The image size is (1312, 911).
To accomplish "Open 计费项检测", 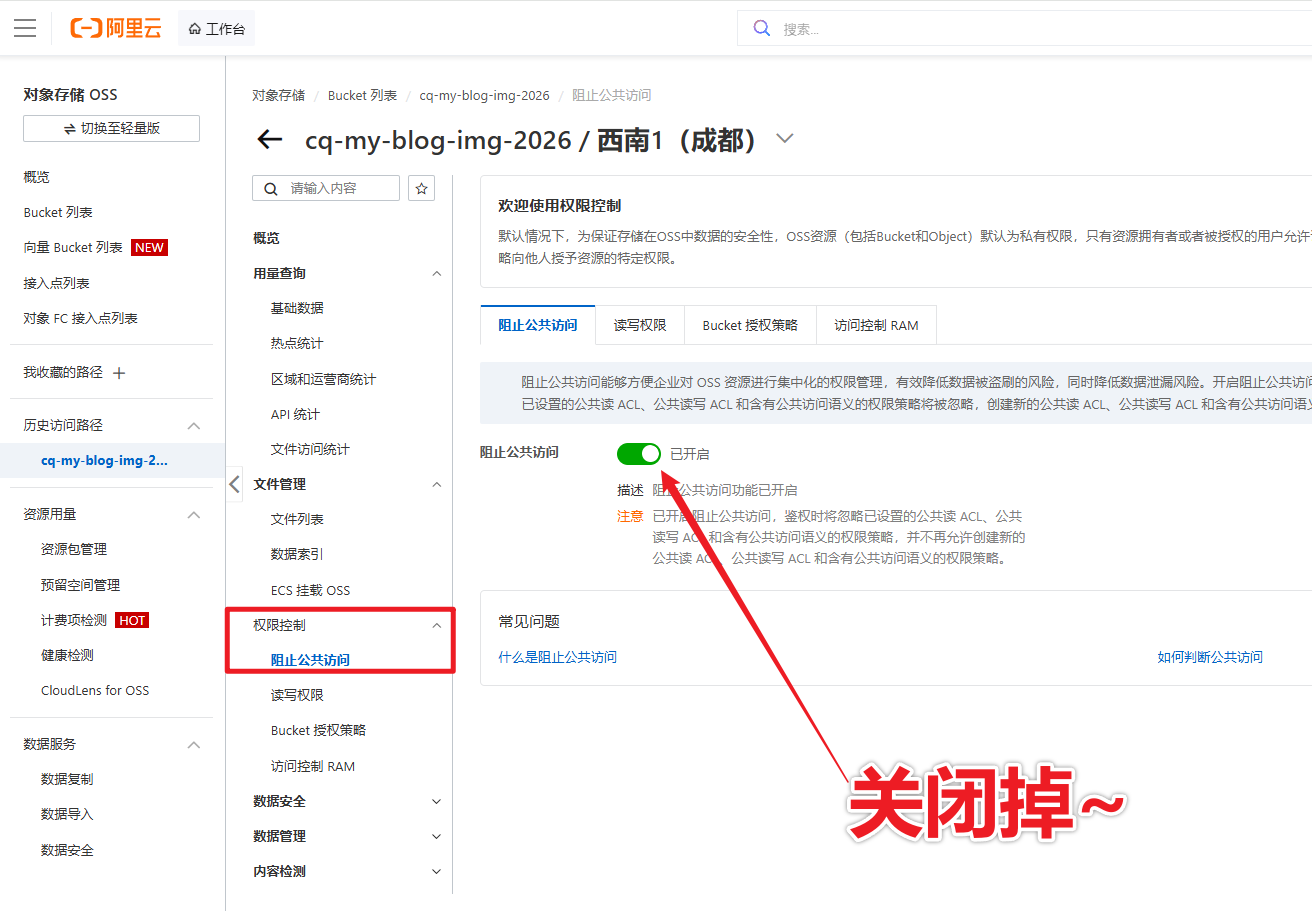I will point(74,620).
